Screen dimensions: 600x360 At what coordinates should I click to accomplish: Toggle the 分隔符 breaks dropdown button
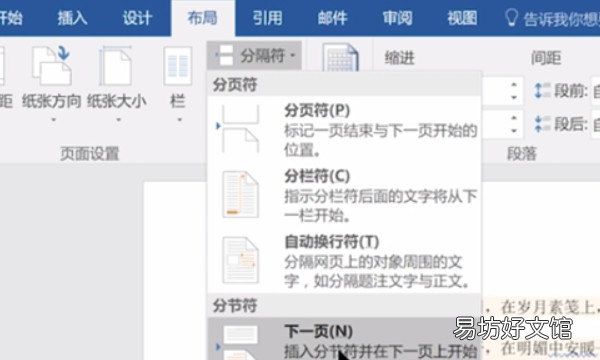tap(254, 55)
